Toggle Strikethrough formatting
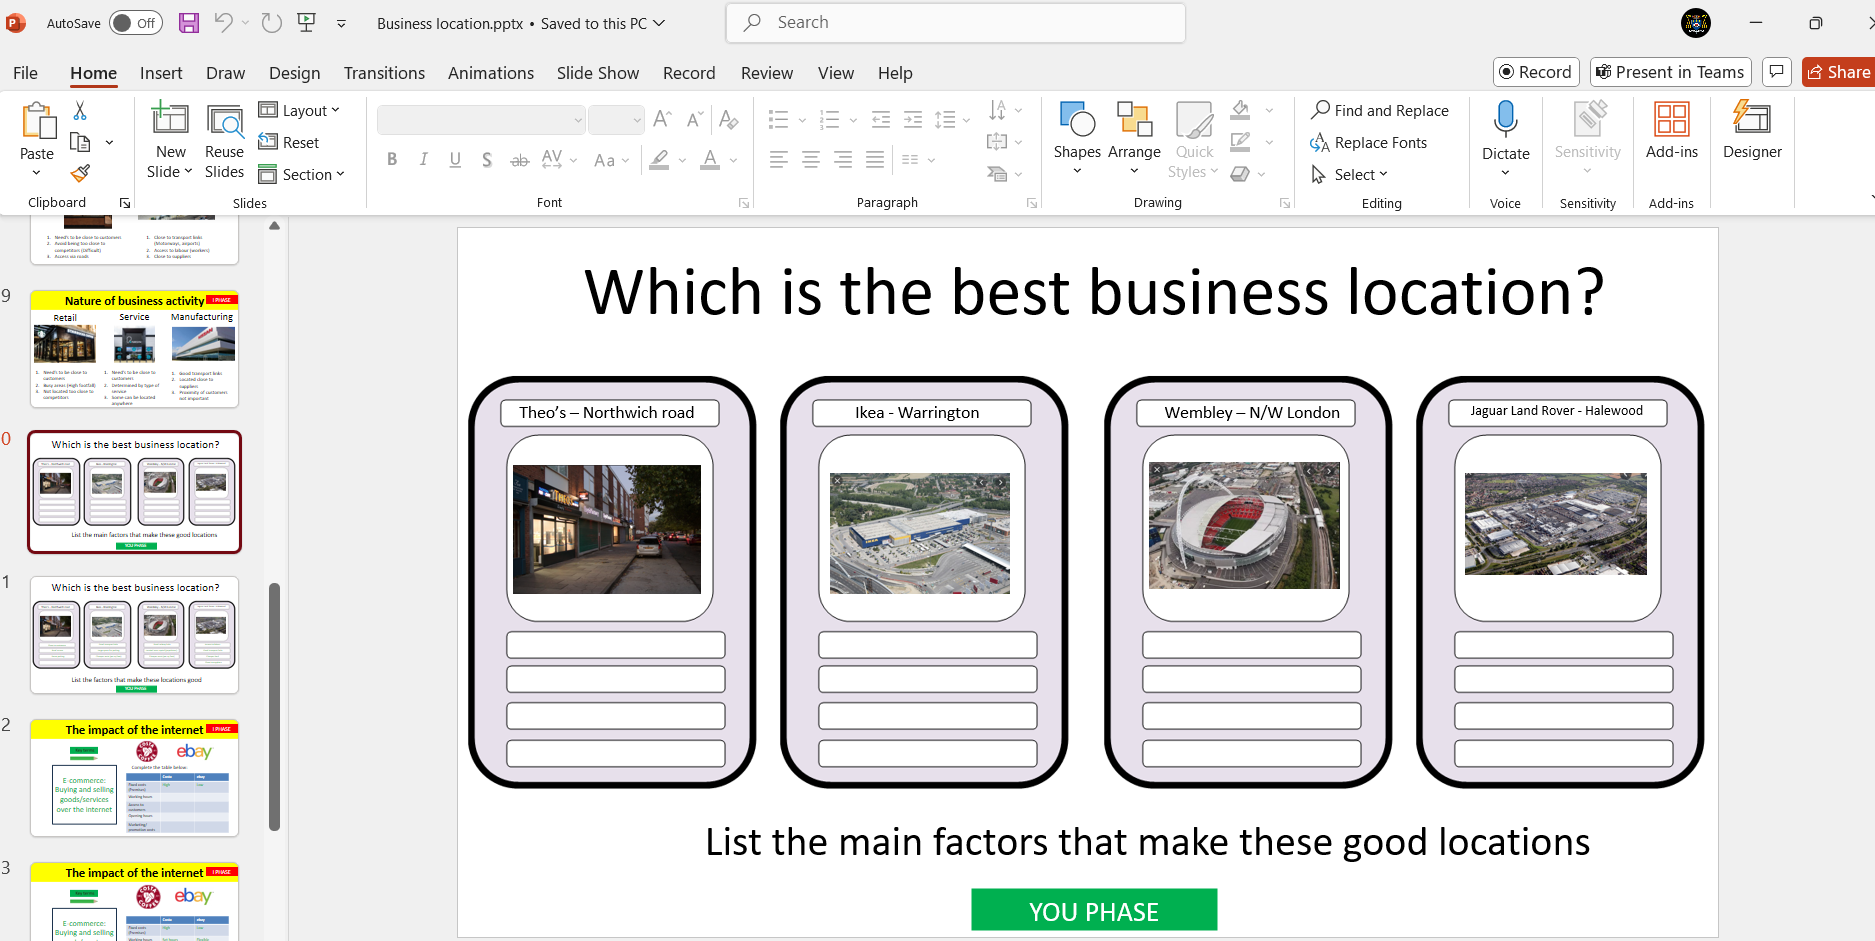This screenshot has width=1875, height=941. pyautogui.click(x=519, y=160)
